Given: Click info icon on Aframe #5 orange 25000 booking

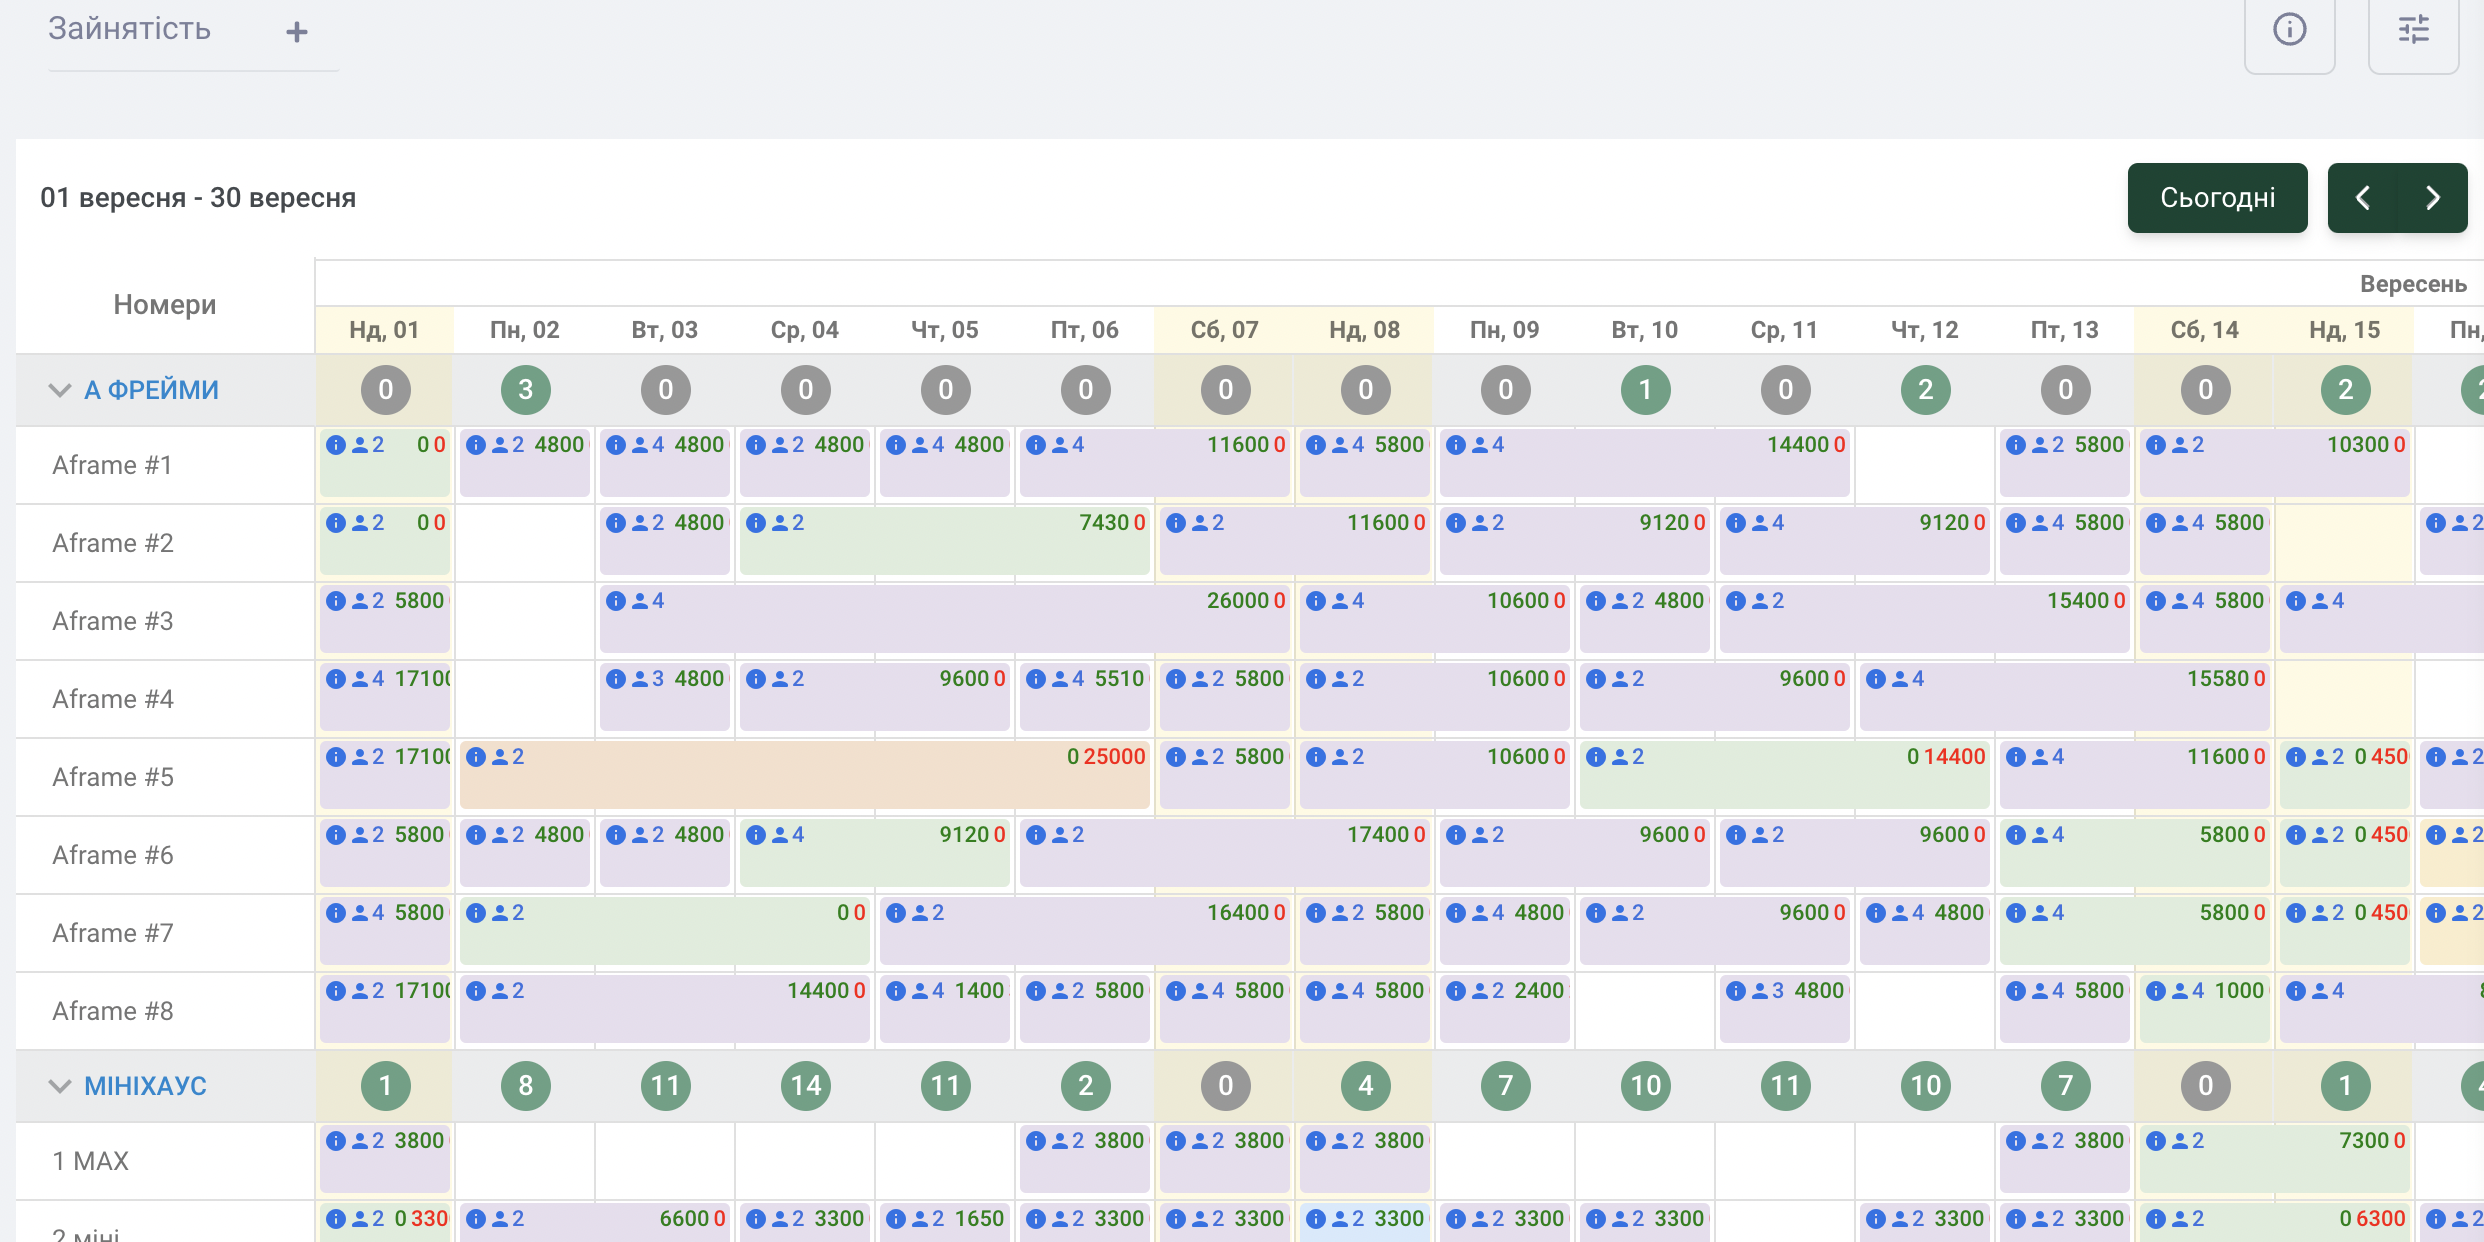Looking at the screenshot, I should pos(476,757).
